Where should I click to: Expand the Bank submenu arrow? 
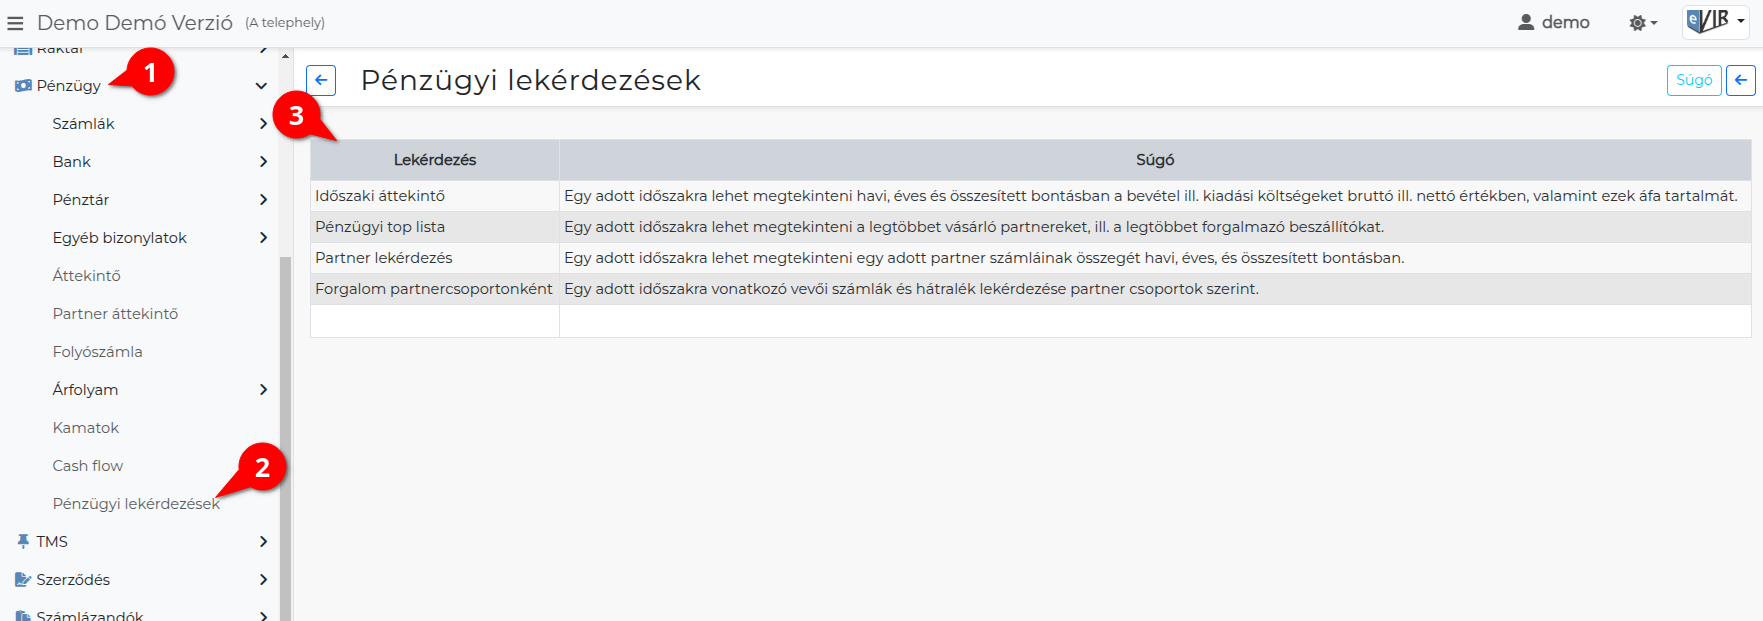pos(263,162)
